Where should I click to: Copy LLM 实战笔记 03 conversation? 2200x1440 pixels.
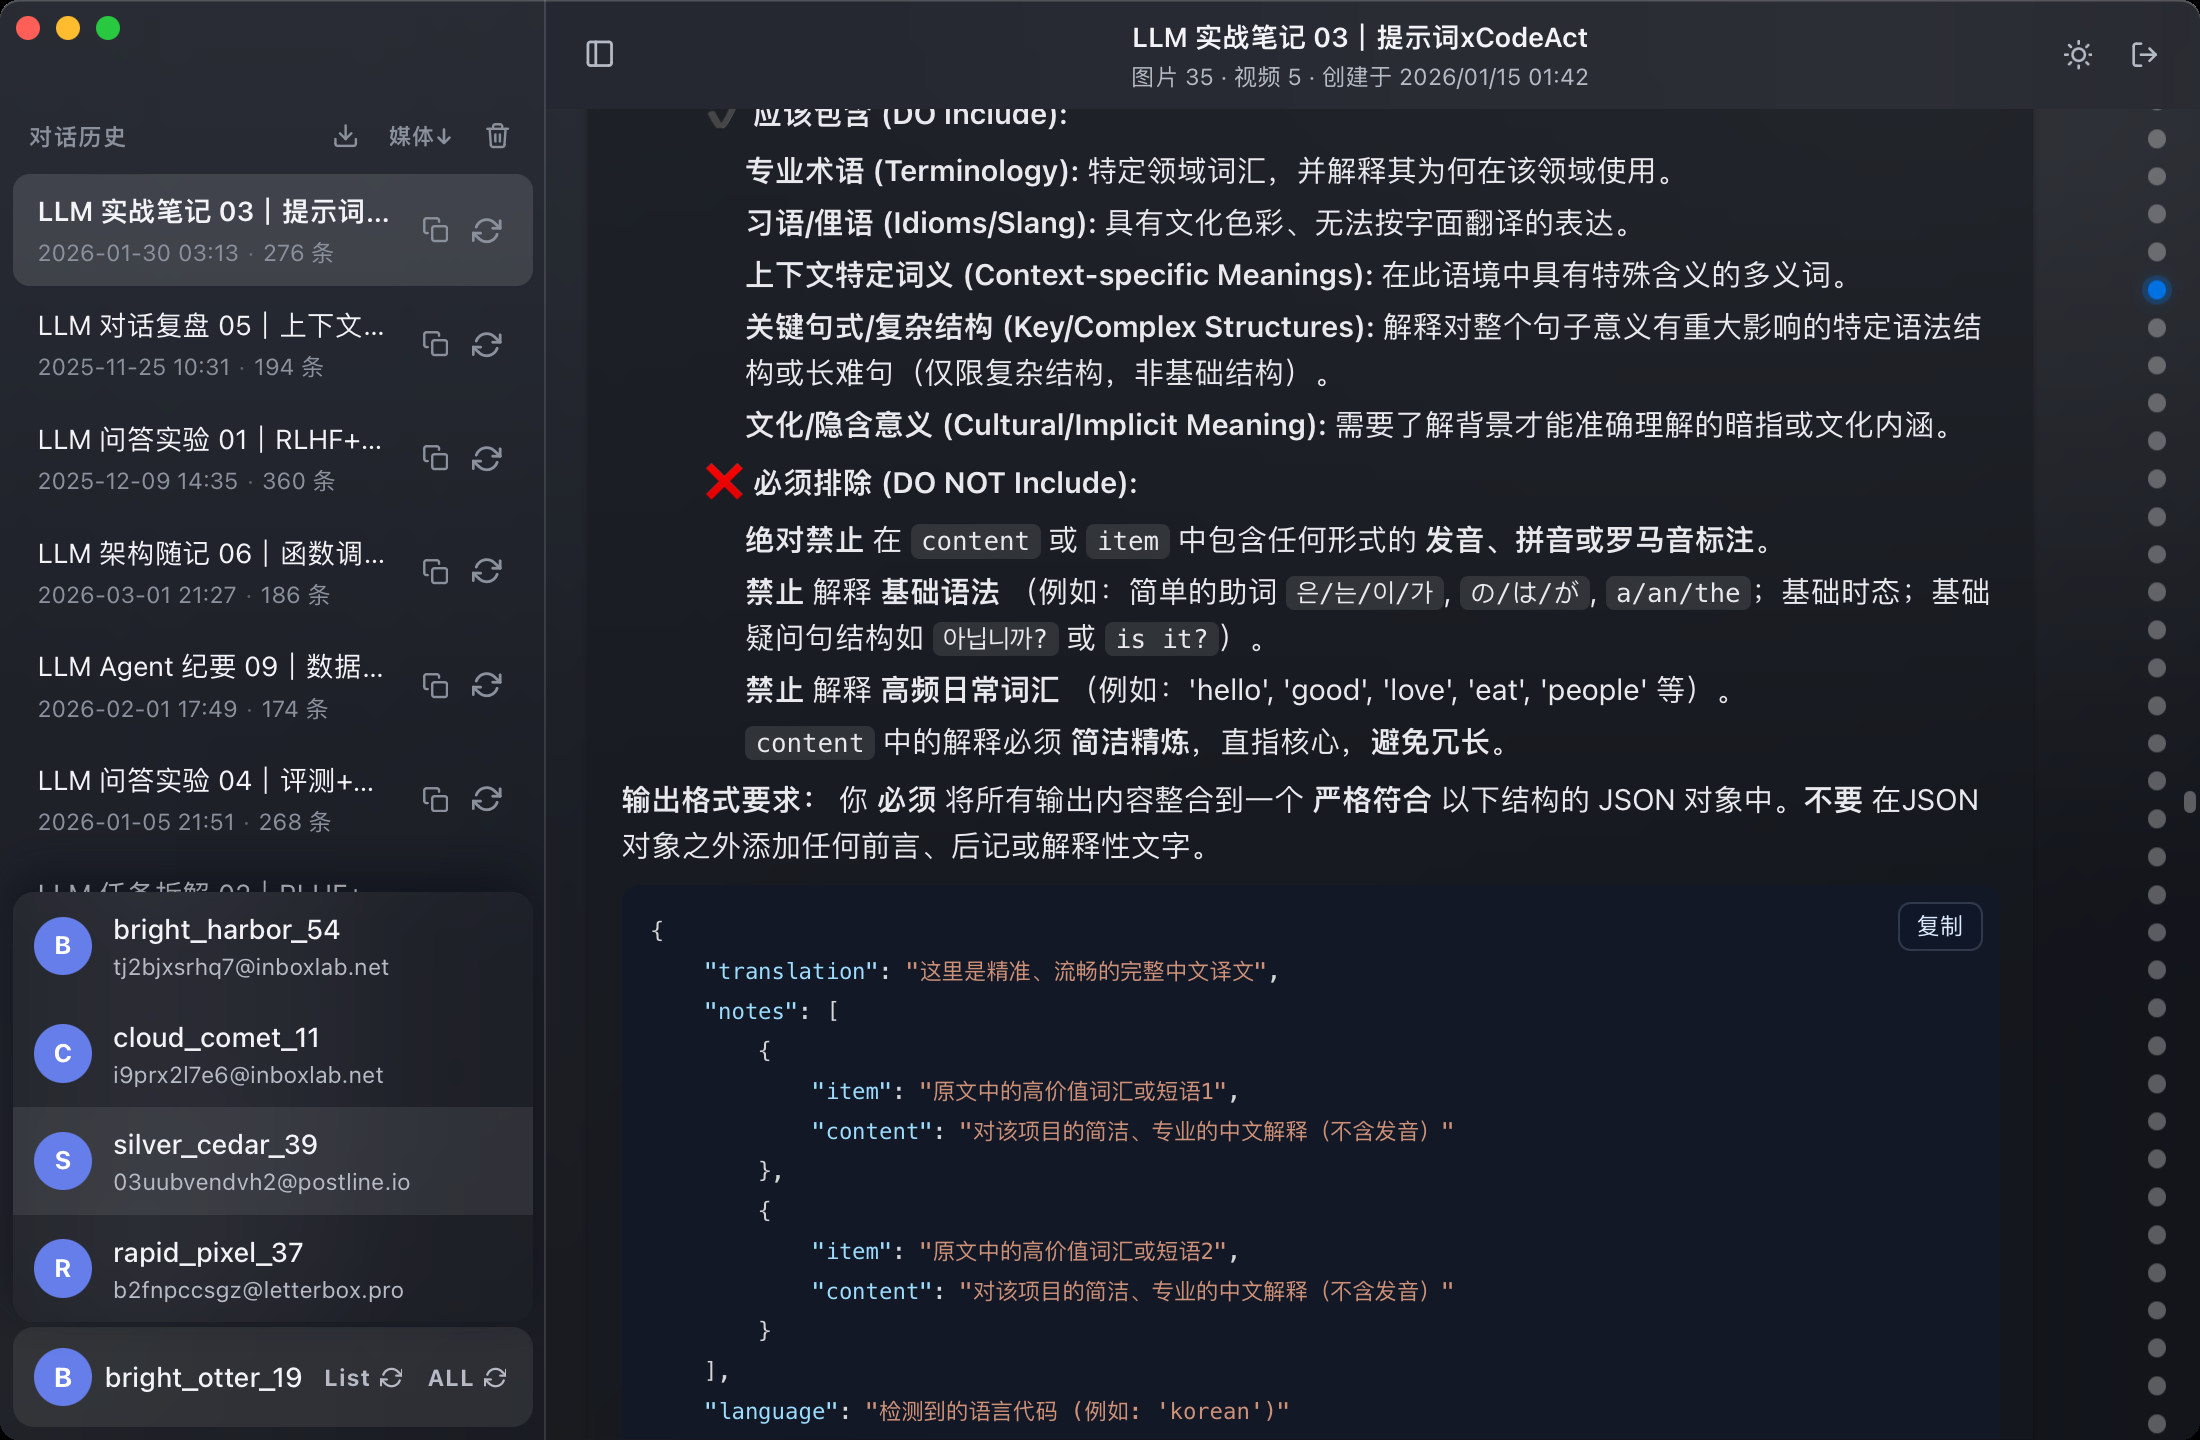(x=435, y=230)
